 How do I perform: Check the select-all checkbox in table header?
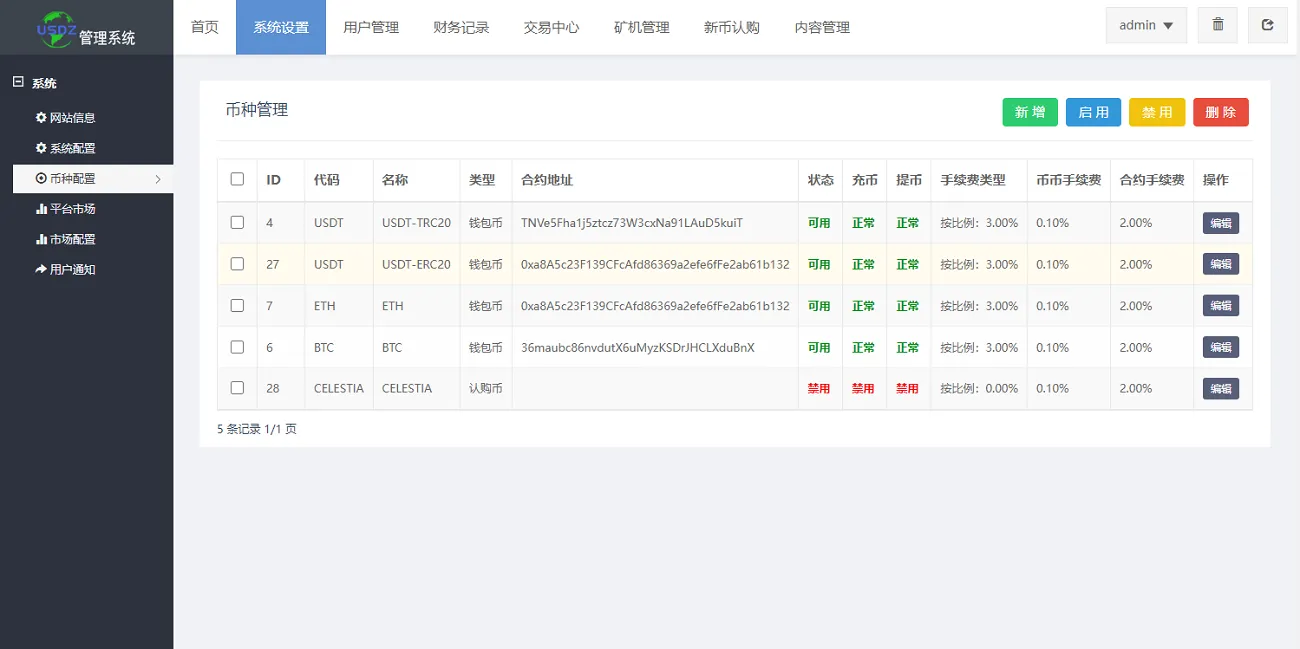coord(237,179)
